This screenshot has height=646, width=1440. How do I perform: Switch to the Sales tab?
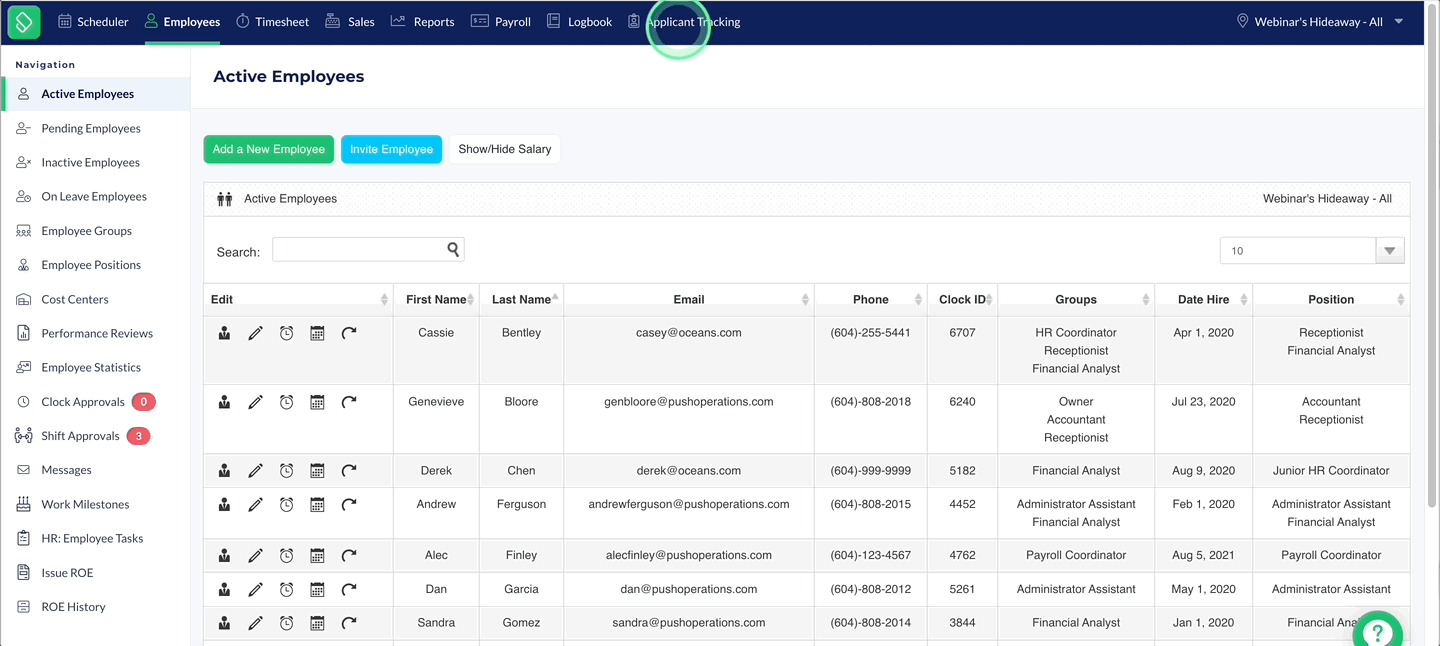pyautogui.click(x=350, y=22)
